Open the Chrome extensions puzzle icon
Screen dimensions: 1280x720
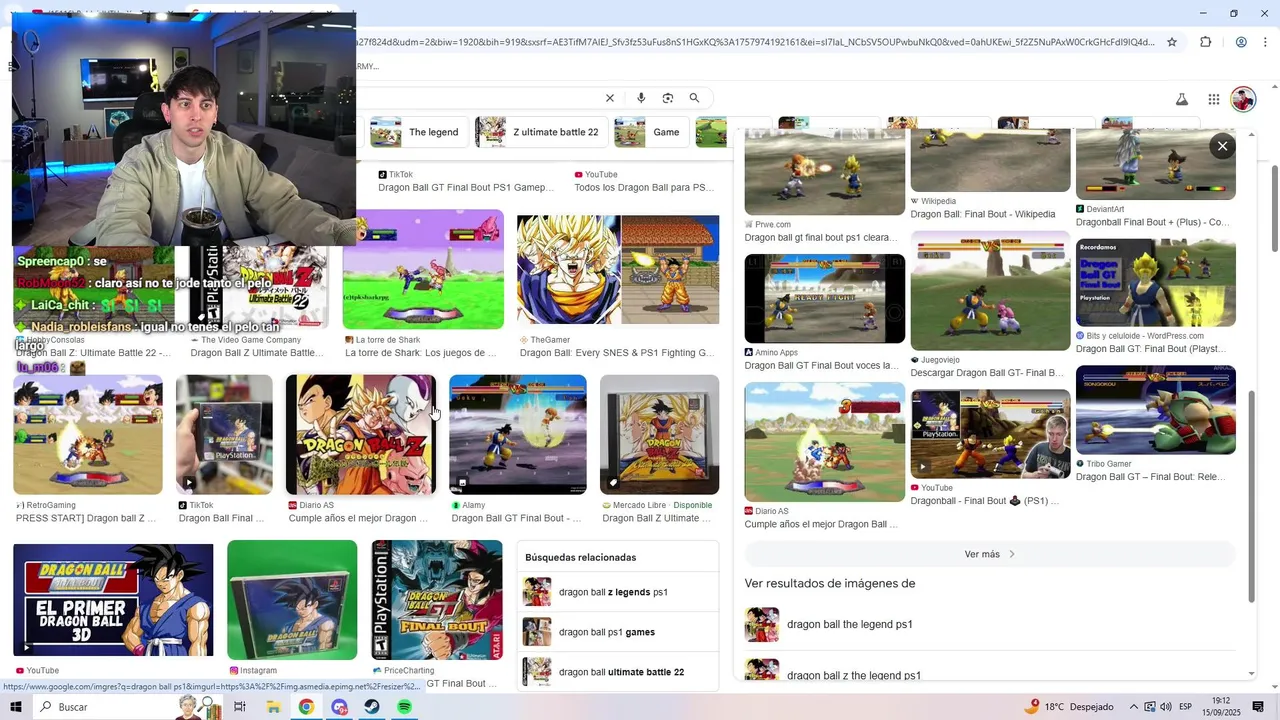tap(1205, 42)
